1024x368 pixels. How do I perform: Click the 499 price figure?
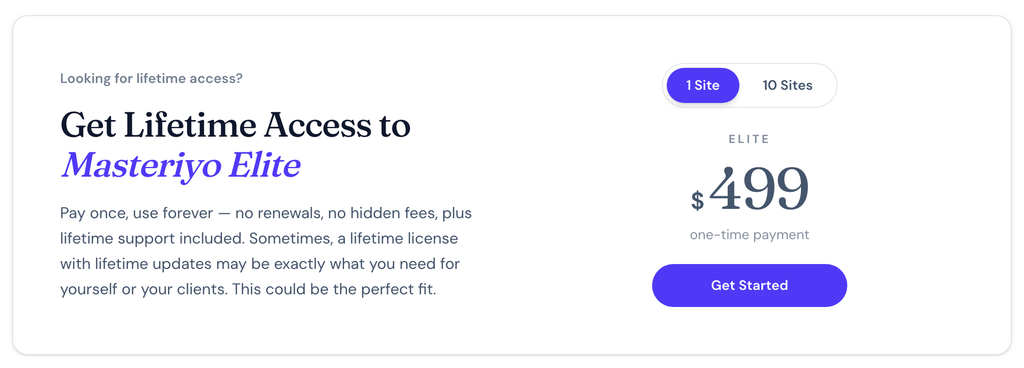[759, 189]
